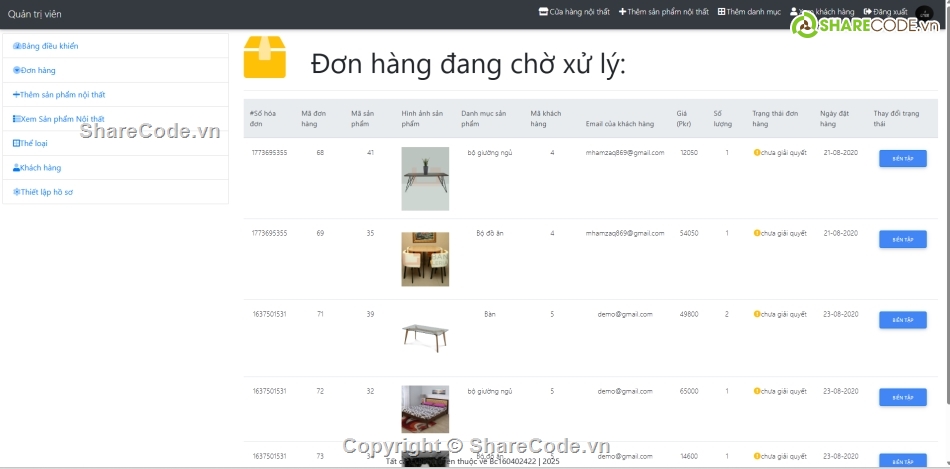
Task: Click the coffee table image of order 71
Action: click(x=425, y=338)
